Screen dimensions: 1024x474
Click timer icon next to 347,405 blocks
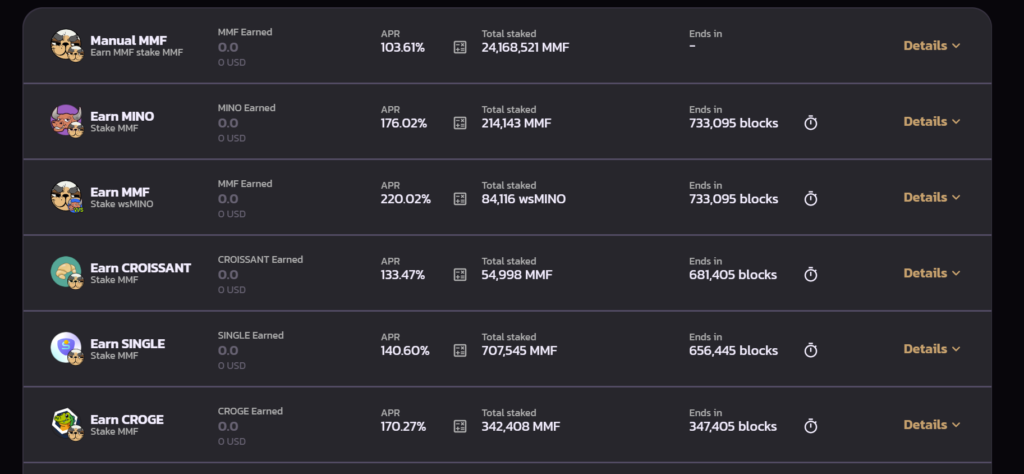(x=811, y=427)
